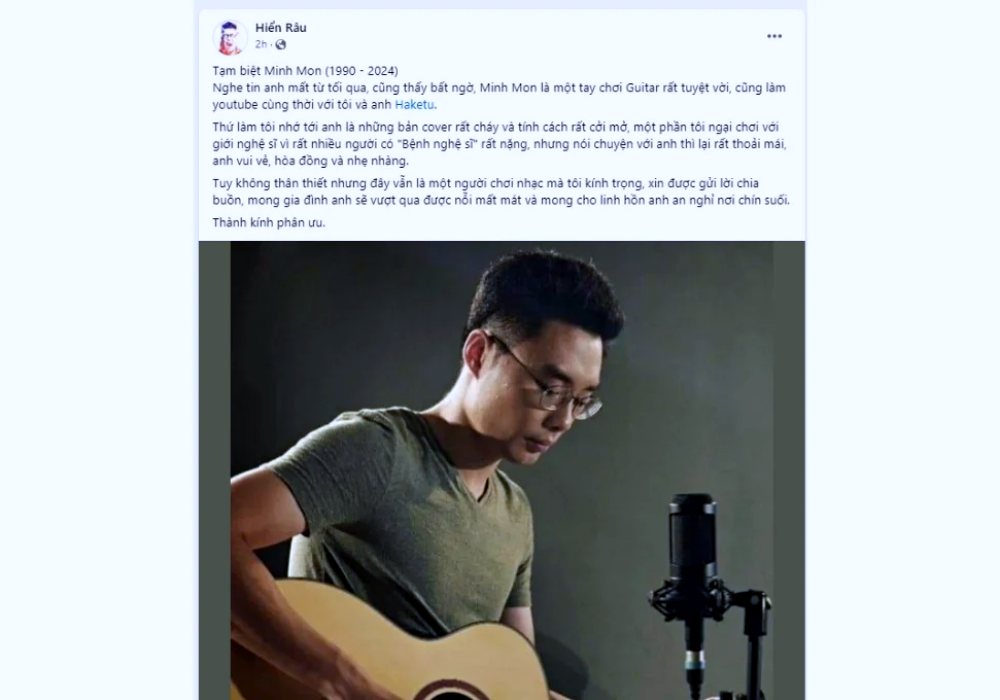Follow the Haketu tagged profile link
This screenshot has height=700, width=1000.
415,105
